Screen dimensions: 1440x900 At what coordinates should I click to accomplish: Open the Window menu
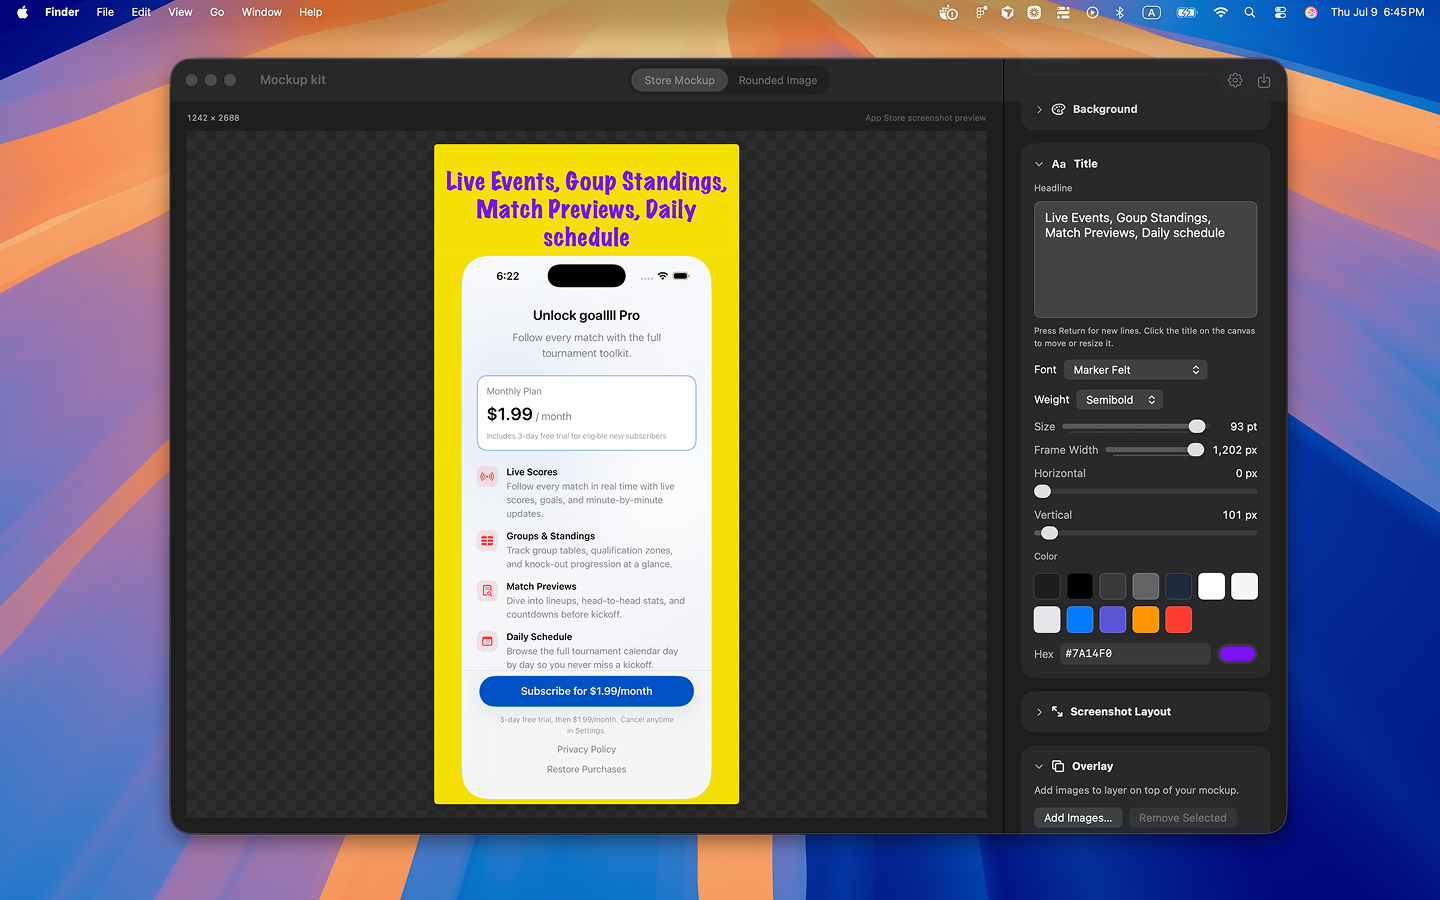pyautogui.click(x=262, y=12)
